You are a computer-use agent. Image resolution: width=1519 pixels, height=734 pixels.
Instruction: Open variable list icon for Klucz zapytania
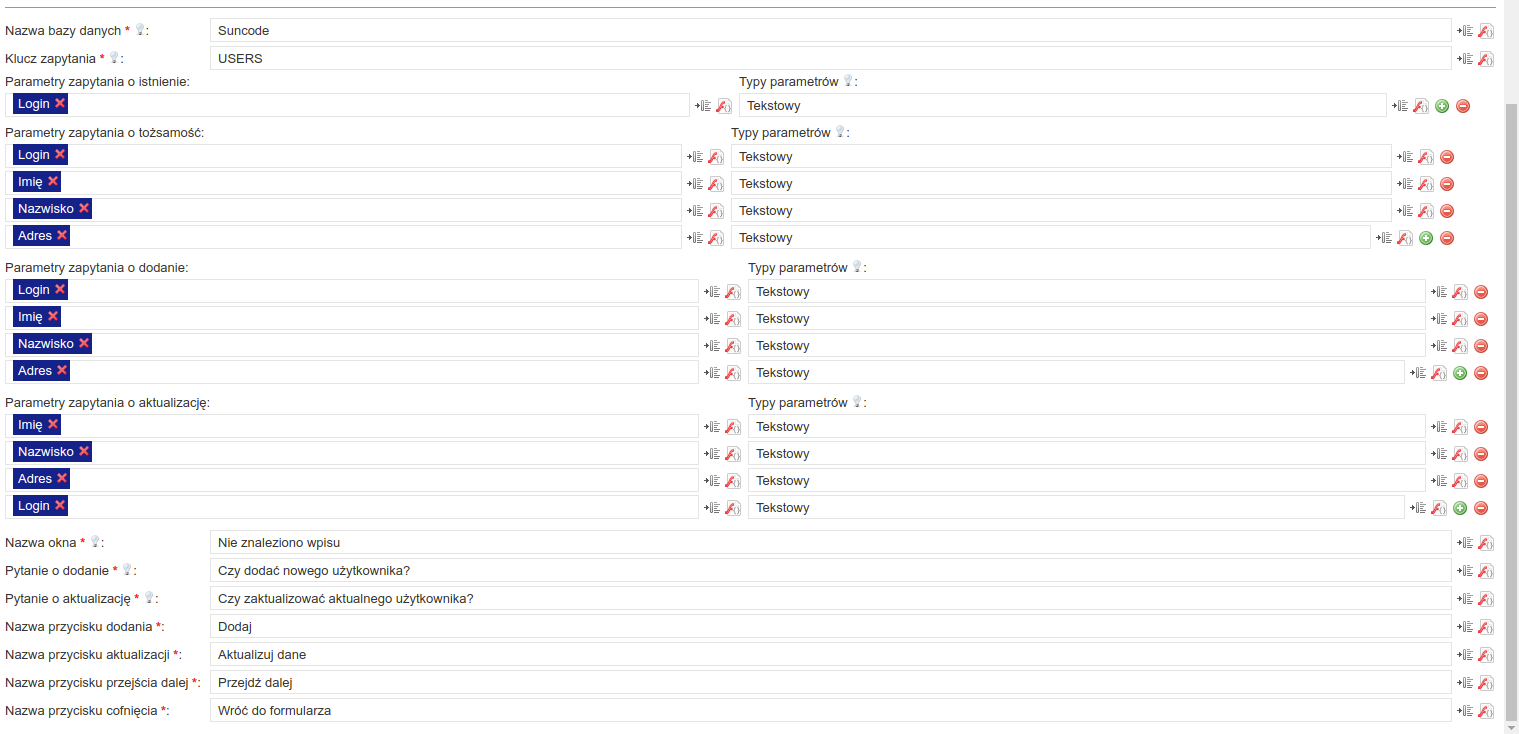pyautogui.click(x=1465, y=59)
